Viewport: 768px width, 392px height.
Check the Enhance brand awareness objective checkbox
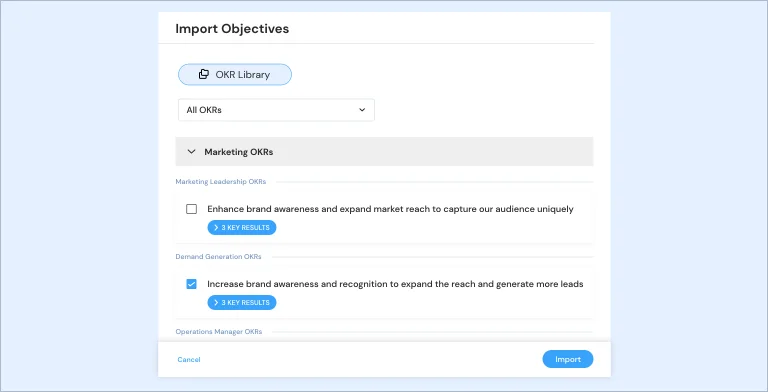click(x=192, y=209)
